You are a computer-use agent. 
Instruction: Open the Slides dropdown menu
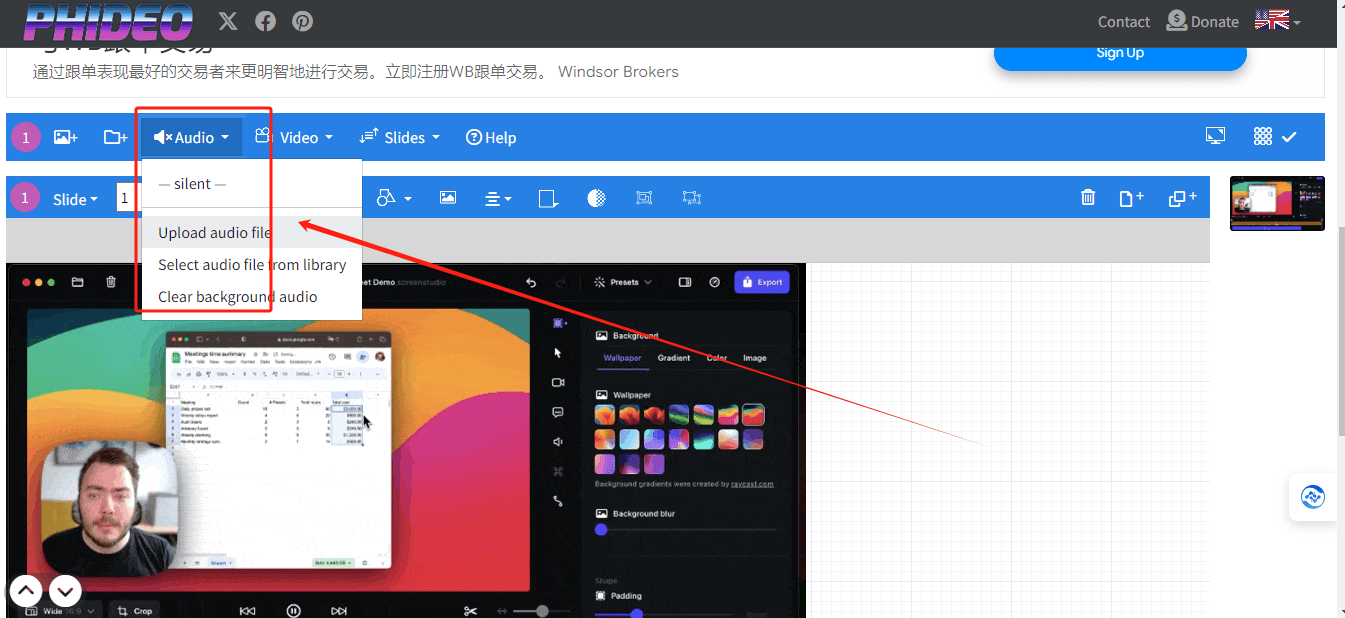coord(400,137)
